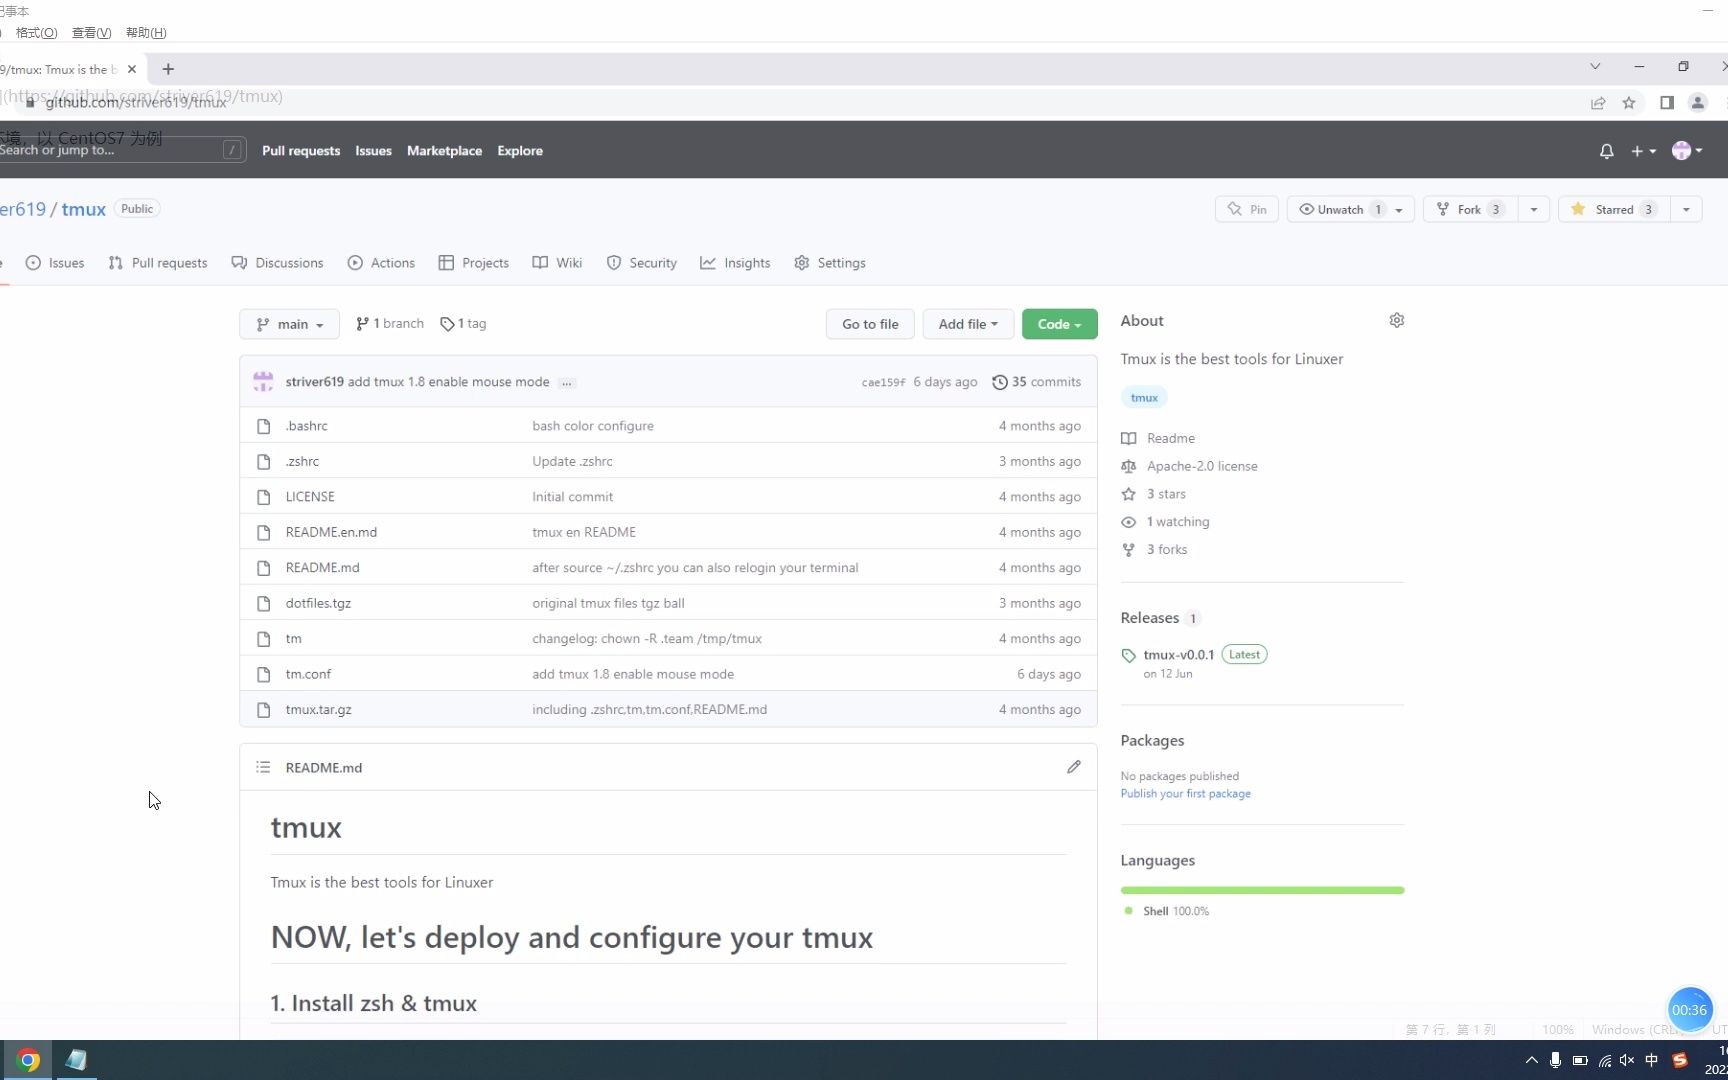Open tmux.tar.gz file
The height and width of the screenshot is (1080, 1728).
318,709
